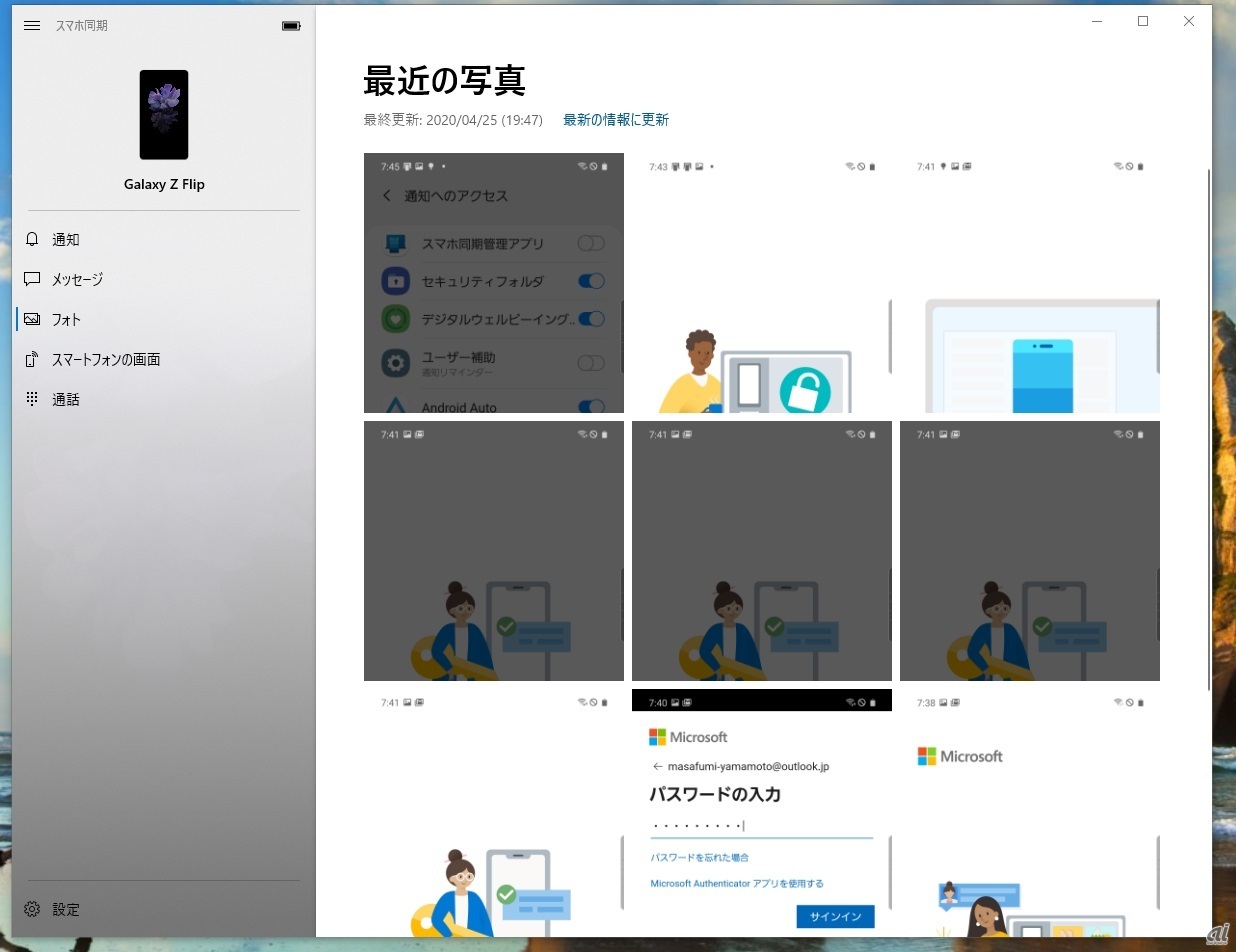Open the 通知へのアクセス screenshot thumbnail
Screen dimensions: 1236x952
(494, 283)
